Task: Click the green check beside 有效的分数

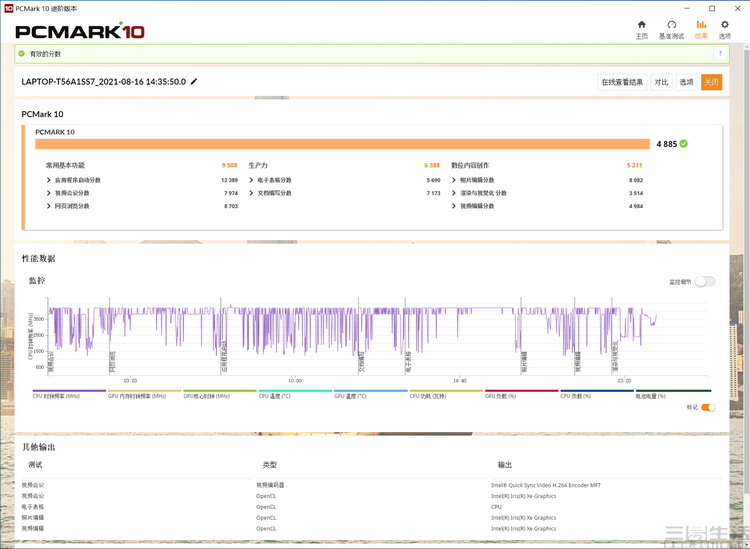Action: click(22, 54)
